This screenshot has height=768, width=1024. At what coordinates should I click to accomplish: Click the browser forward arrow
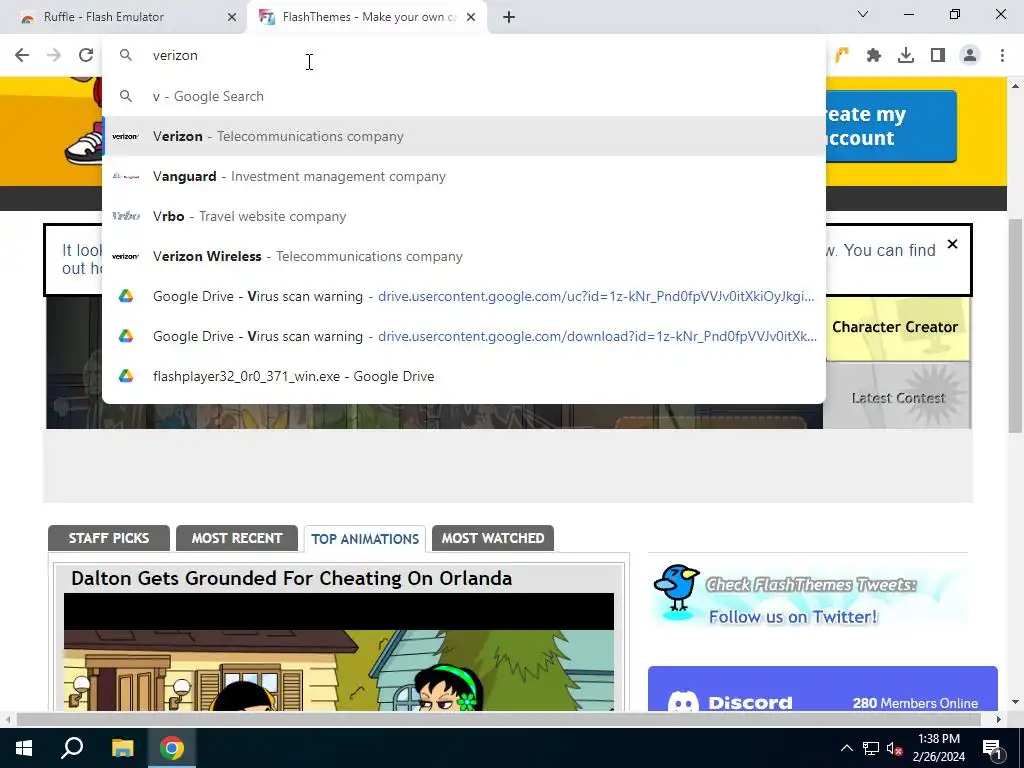point(54,56)
